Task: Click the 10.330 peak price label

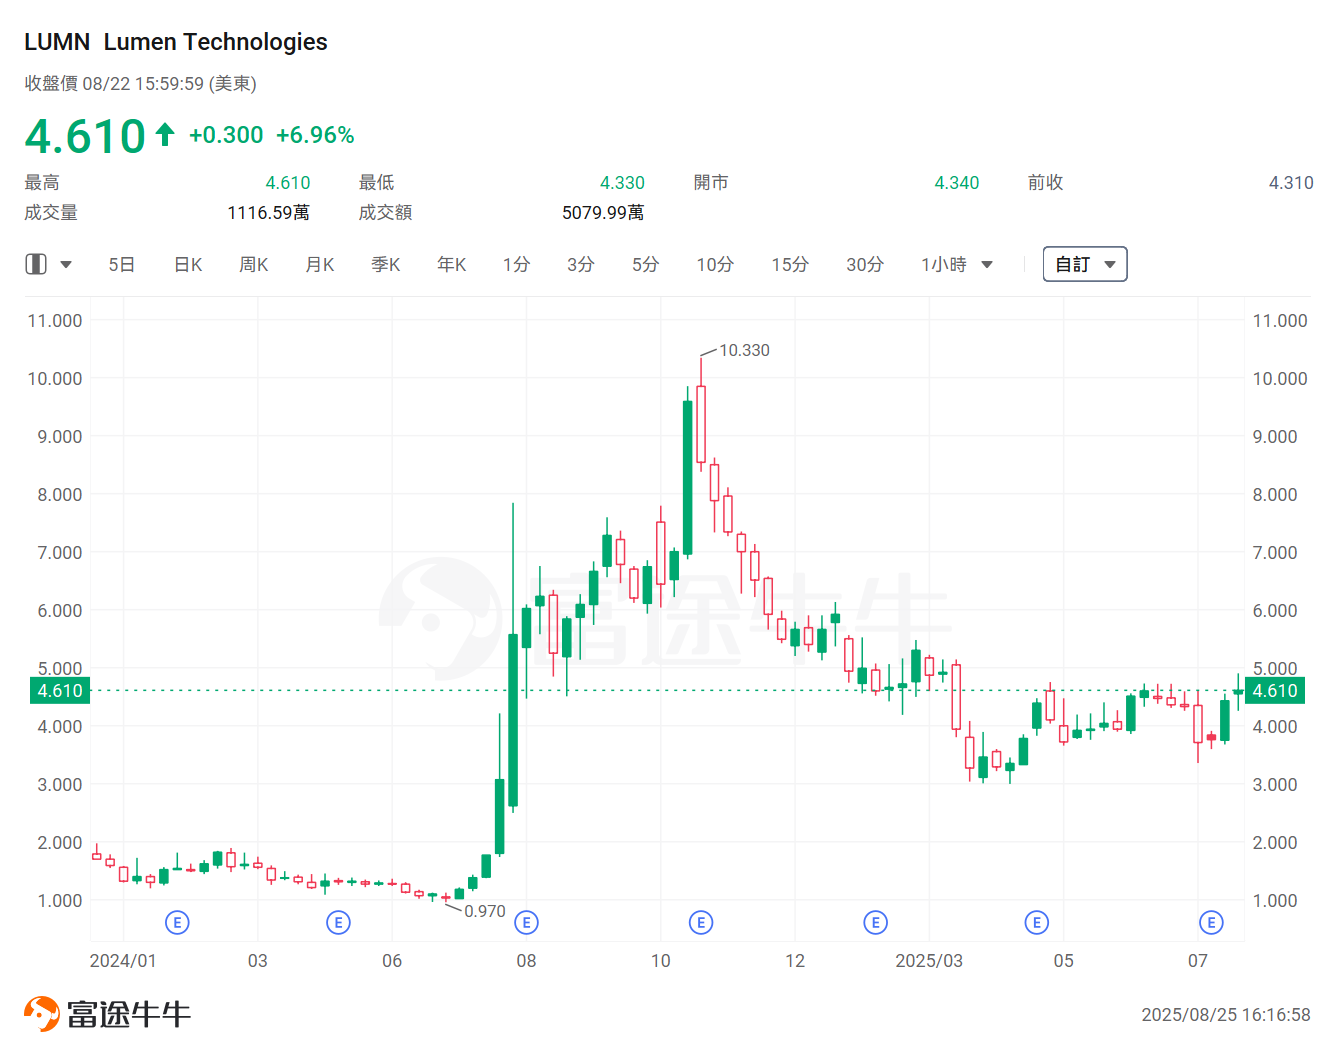Action: [744, 350]
